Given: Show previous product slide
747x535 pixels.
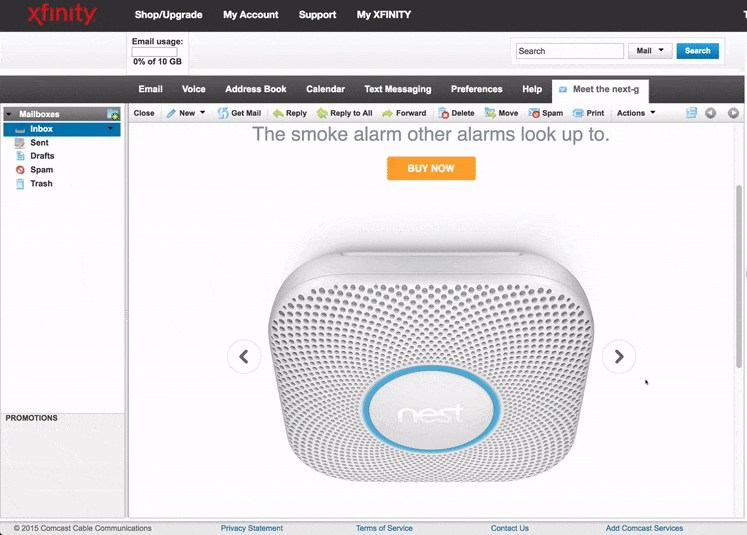Looking at the screenshot, I should (x=244, y=356).
